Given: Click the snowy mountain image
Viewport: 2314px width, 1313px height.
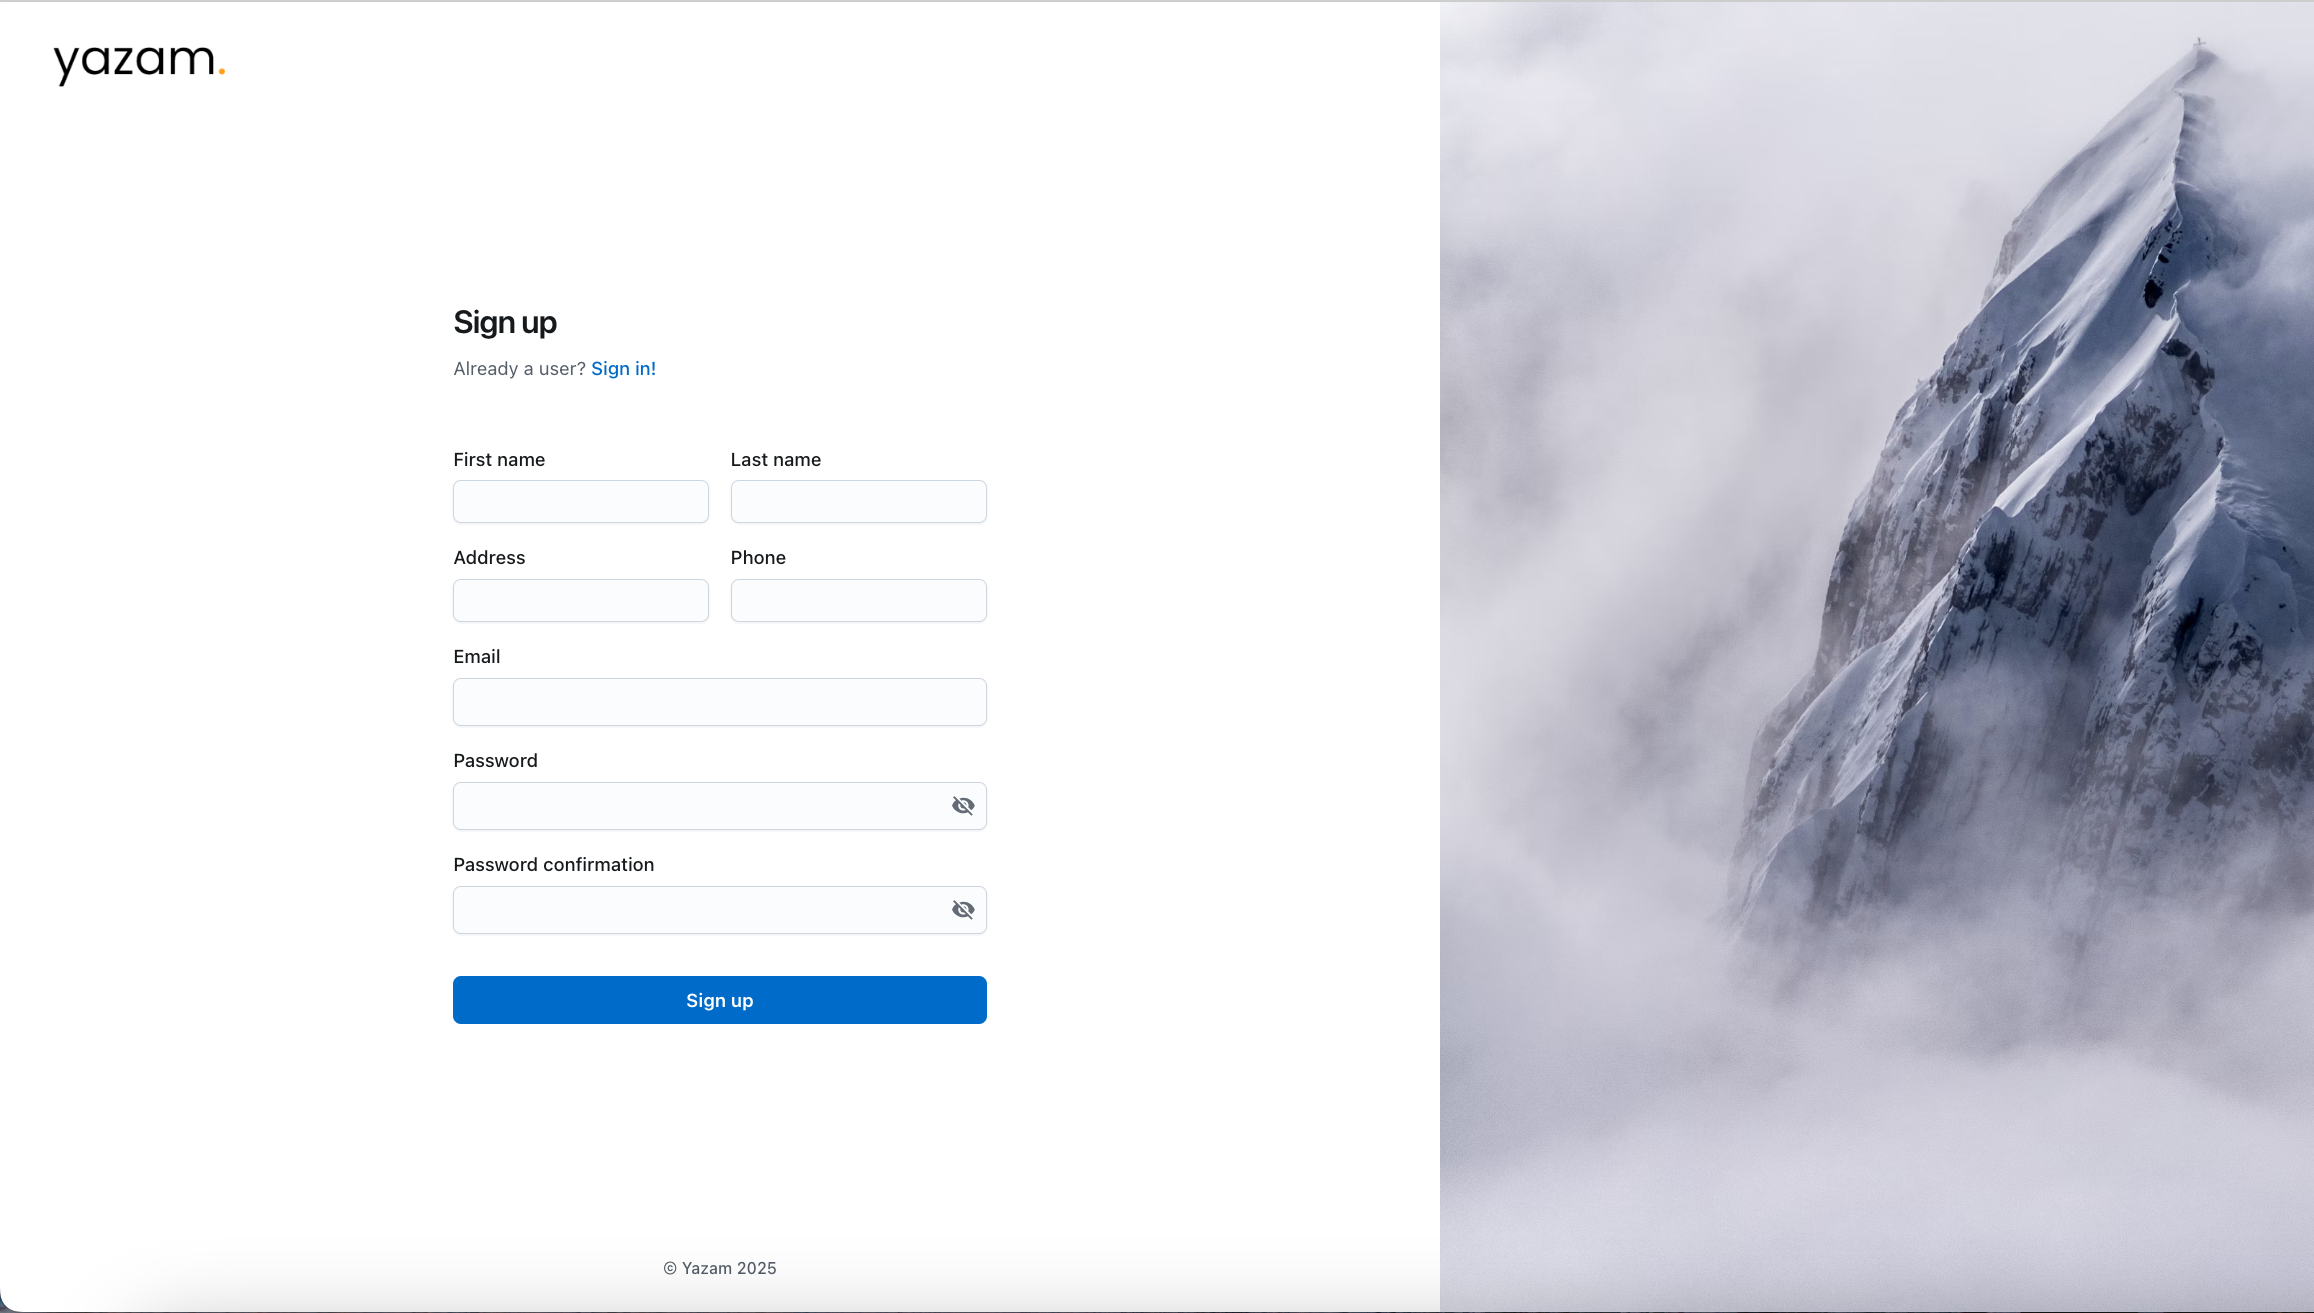Looking at the screenshot, I should [x=1876, y=656].
